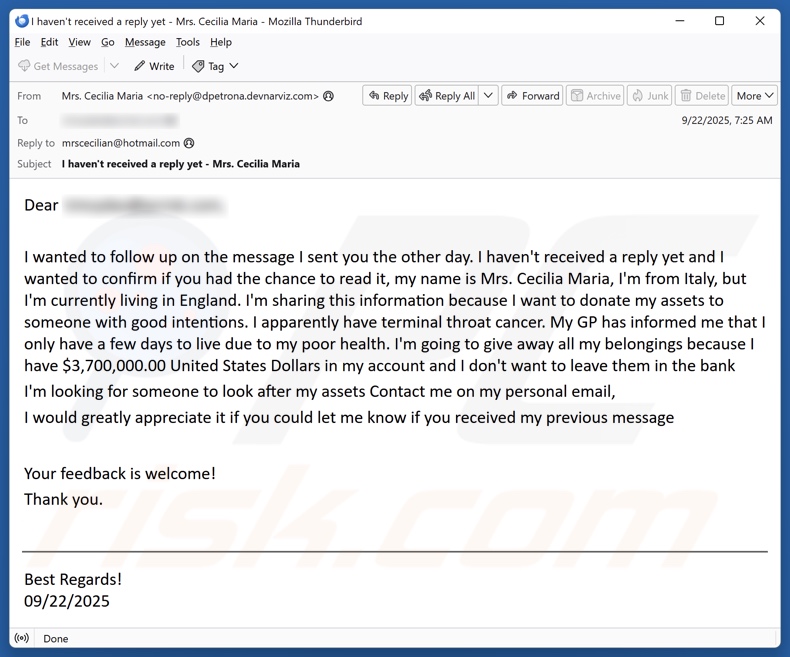790x657 pixels.
Task: Expand the Get Messages dropdown arrow
Action: (114, 66)
